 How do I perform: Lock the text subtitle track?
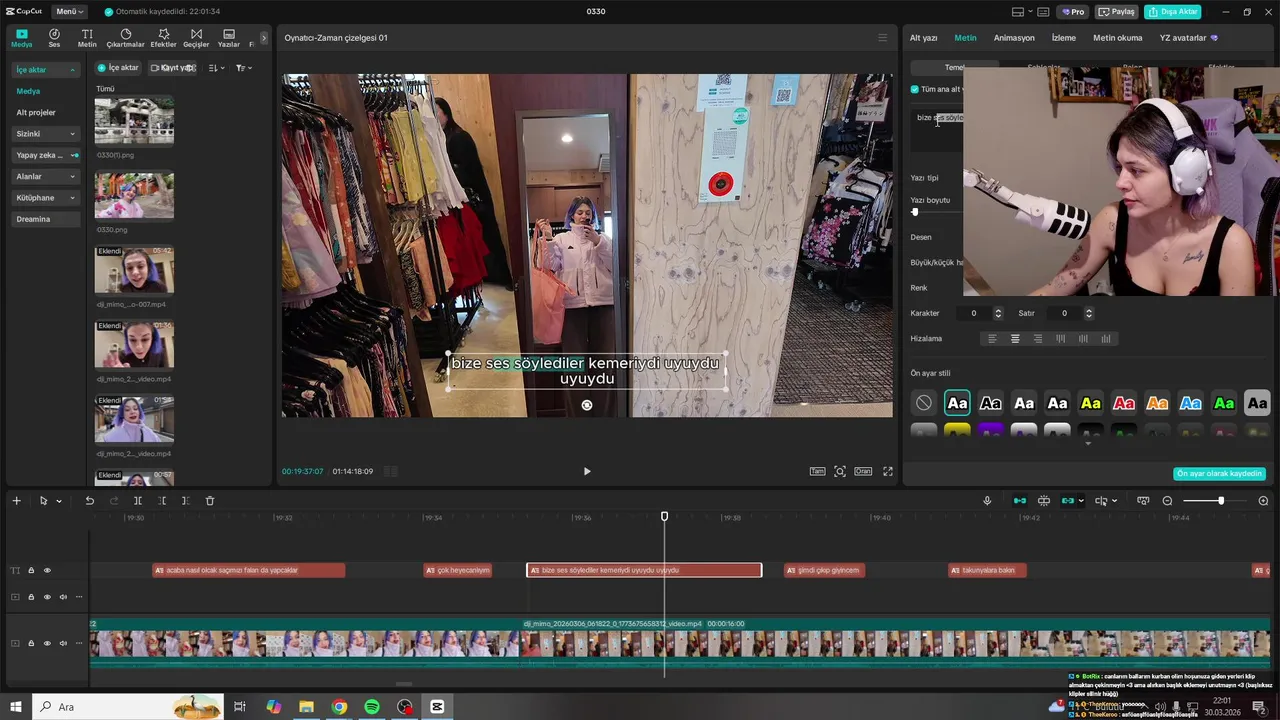coord(31,570)
